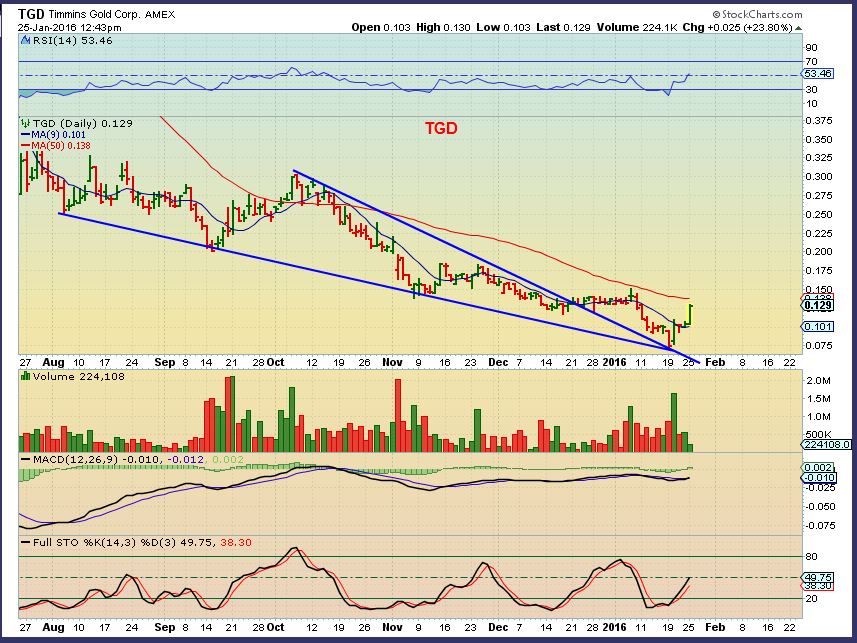Click the 'Chg +0.025 (+23.80%)' header value
Viewport: 857px width, 643px height.
point(737,27)
